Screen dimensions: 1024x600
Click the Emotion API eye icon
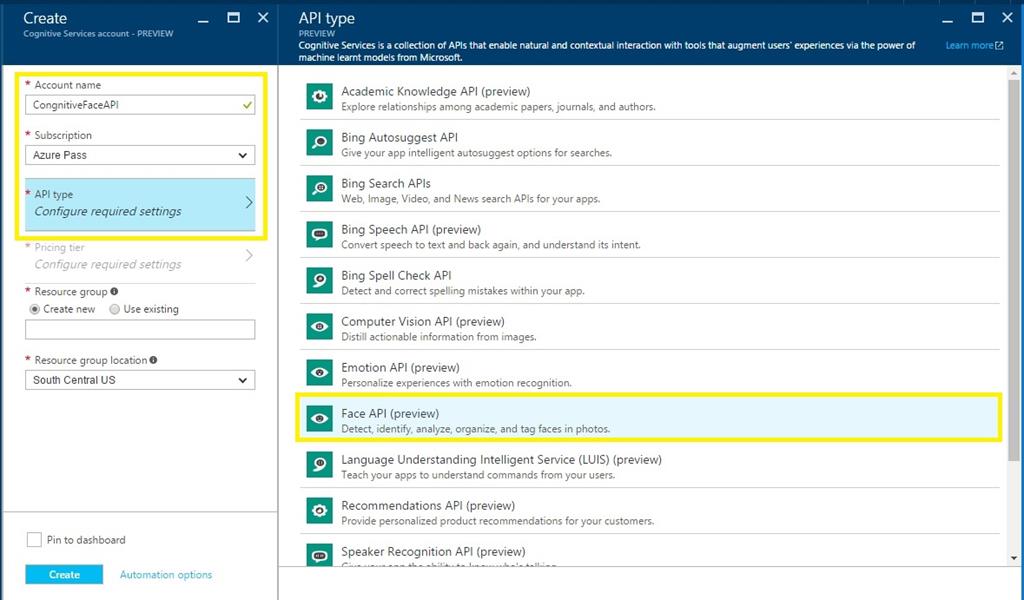[x=319, y=373]
